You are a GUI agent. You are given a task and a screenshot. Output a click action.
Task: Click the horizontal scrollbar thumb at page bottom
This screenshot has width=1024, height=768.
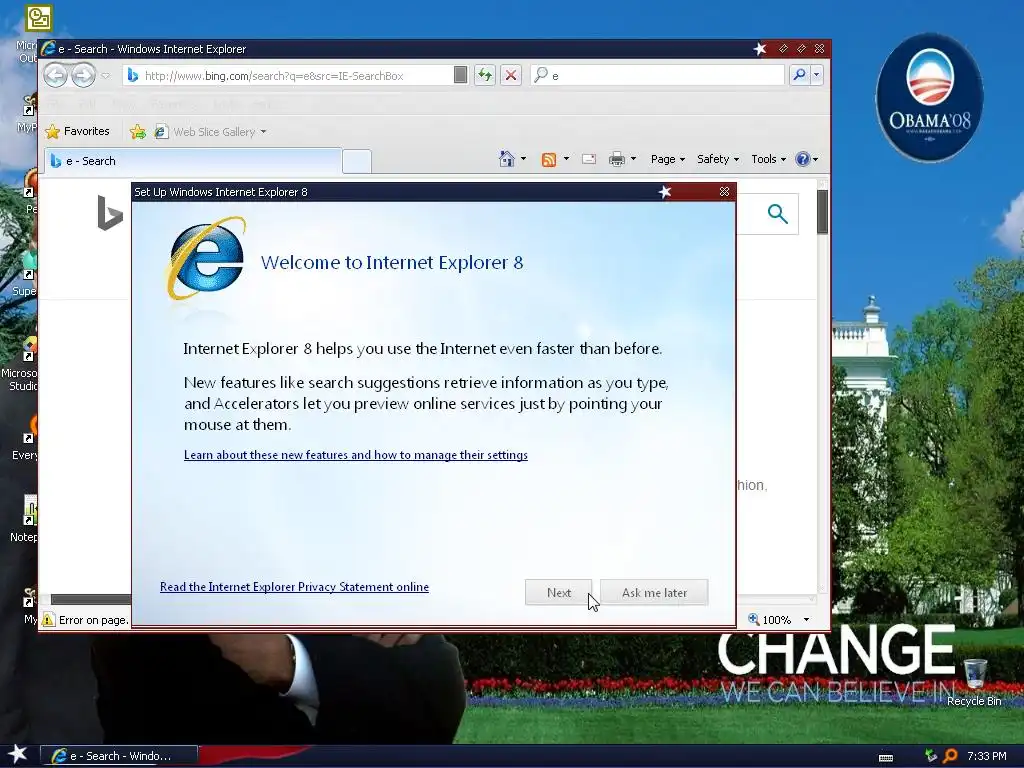point(91,600)
